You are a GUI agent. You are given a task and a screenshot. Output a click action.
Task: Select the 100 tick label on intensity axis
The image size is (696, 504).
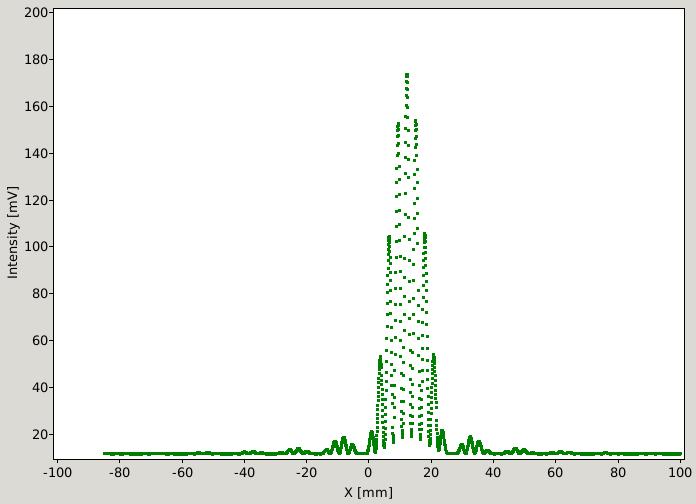36,246
